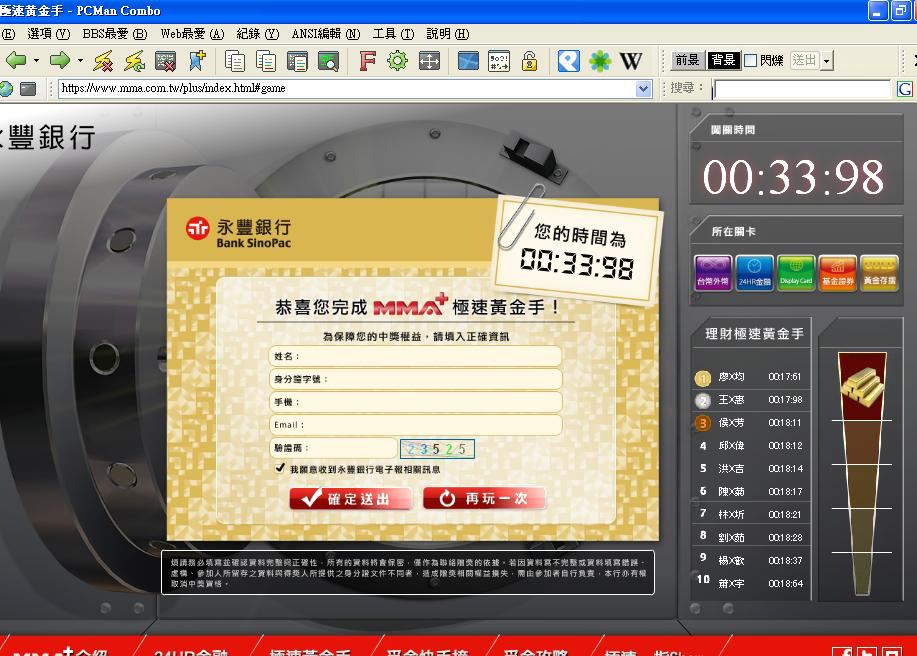The height and width of the screenshot is (656, 917).
Task: Open the Forward history dropdown arrow
Action: tap(80, 60)
